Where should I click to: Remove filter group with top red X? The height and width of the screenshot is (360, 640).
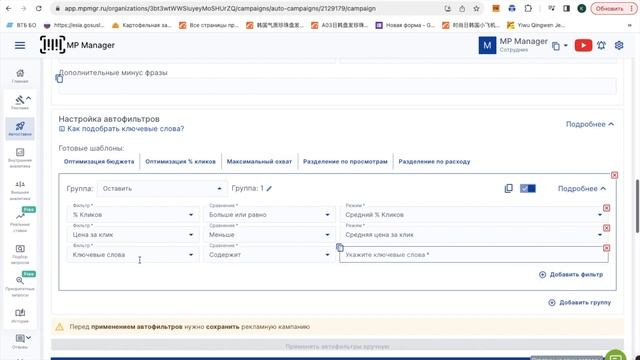coord(614,175)
